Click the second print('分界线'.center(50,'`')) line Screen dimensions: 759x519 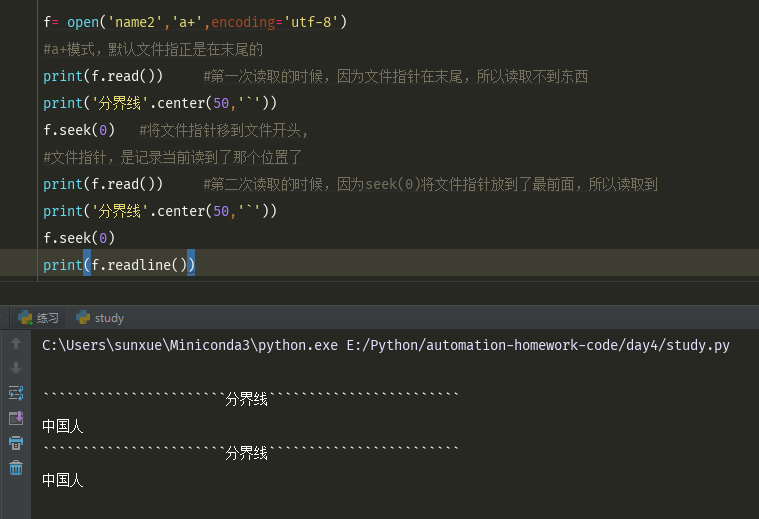coord(160,211)
